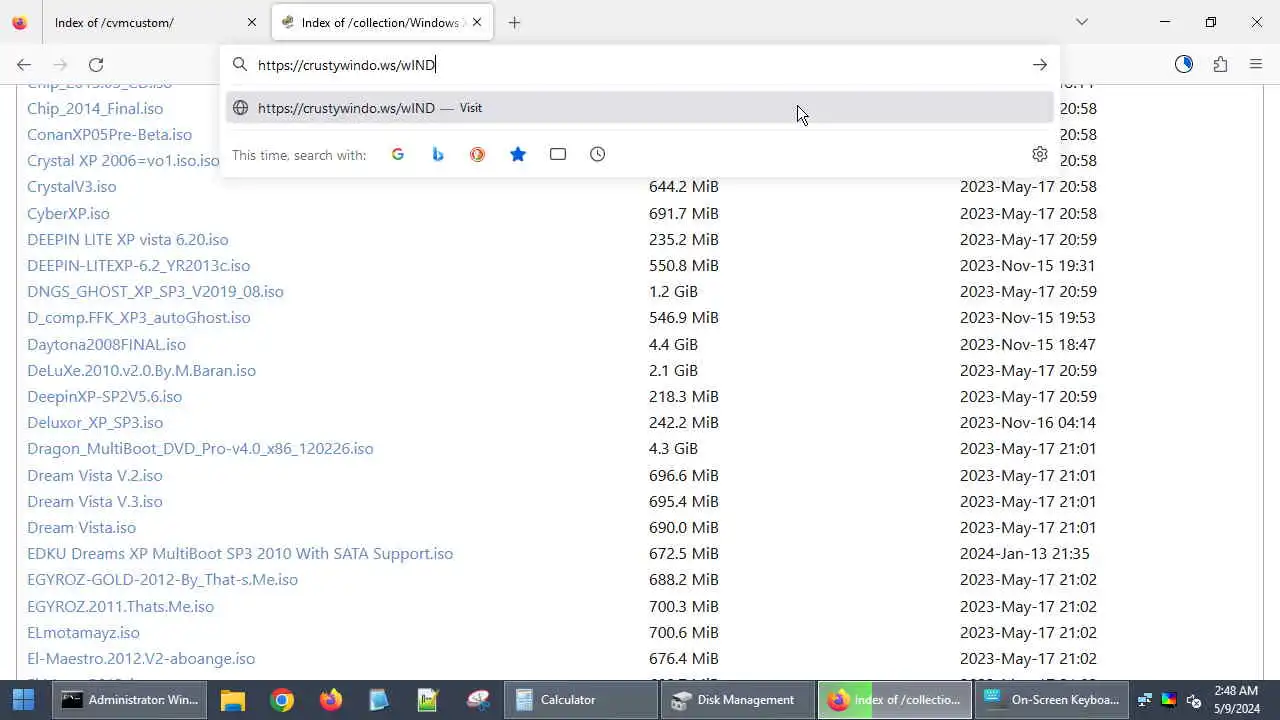Click the 2024-Jan-13 21:35 date entry
This screenshot has height=720, width=1280.
coord(1025,553)
